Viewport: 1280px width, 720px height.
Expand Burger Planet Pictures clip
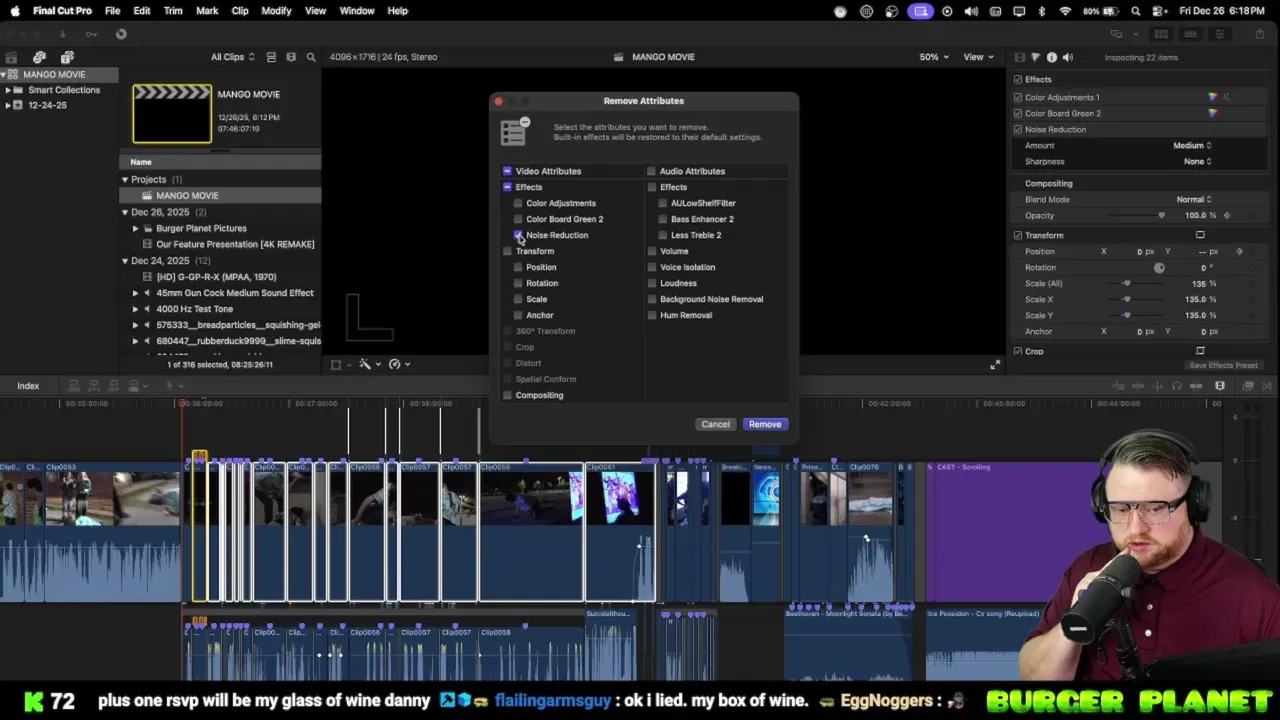(135, 228)
